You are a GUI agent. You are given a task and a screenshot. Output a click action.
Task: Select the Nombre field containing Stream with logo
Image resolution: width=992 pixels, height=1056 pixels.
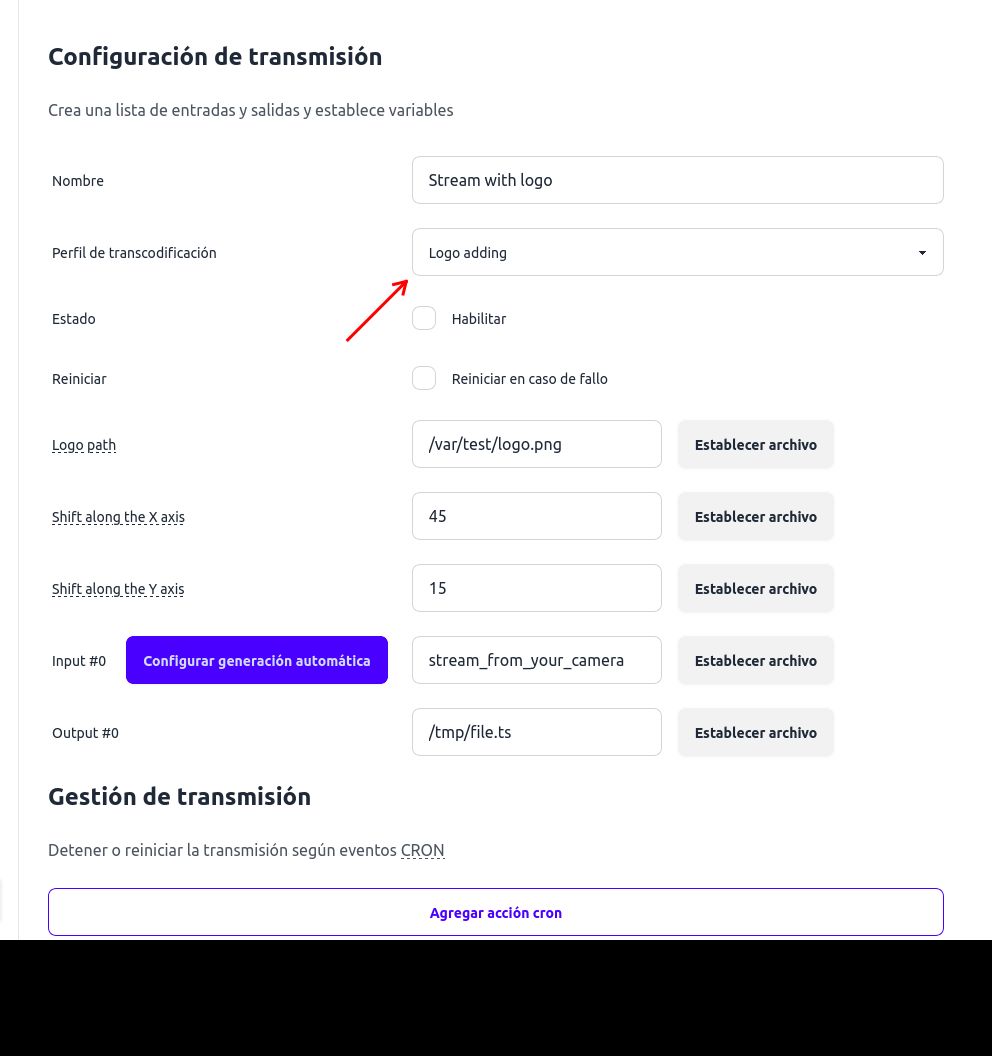[677, 180]
